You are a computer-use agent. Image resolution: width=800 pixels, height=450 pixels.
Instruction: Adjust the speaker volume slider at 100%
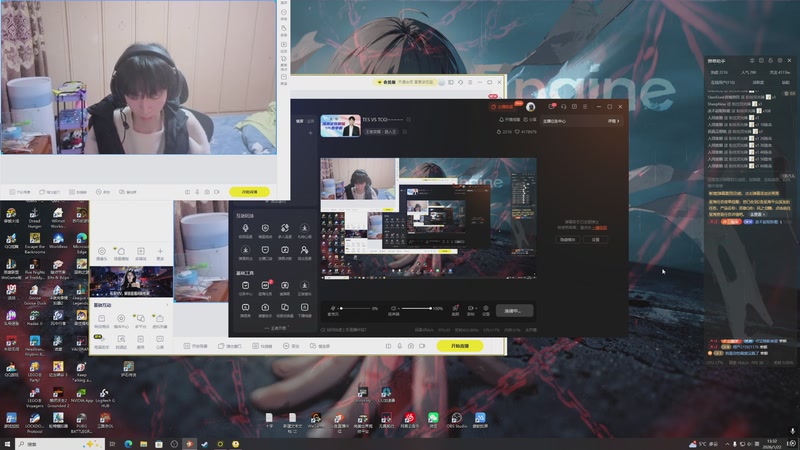coord(415,309)
